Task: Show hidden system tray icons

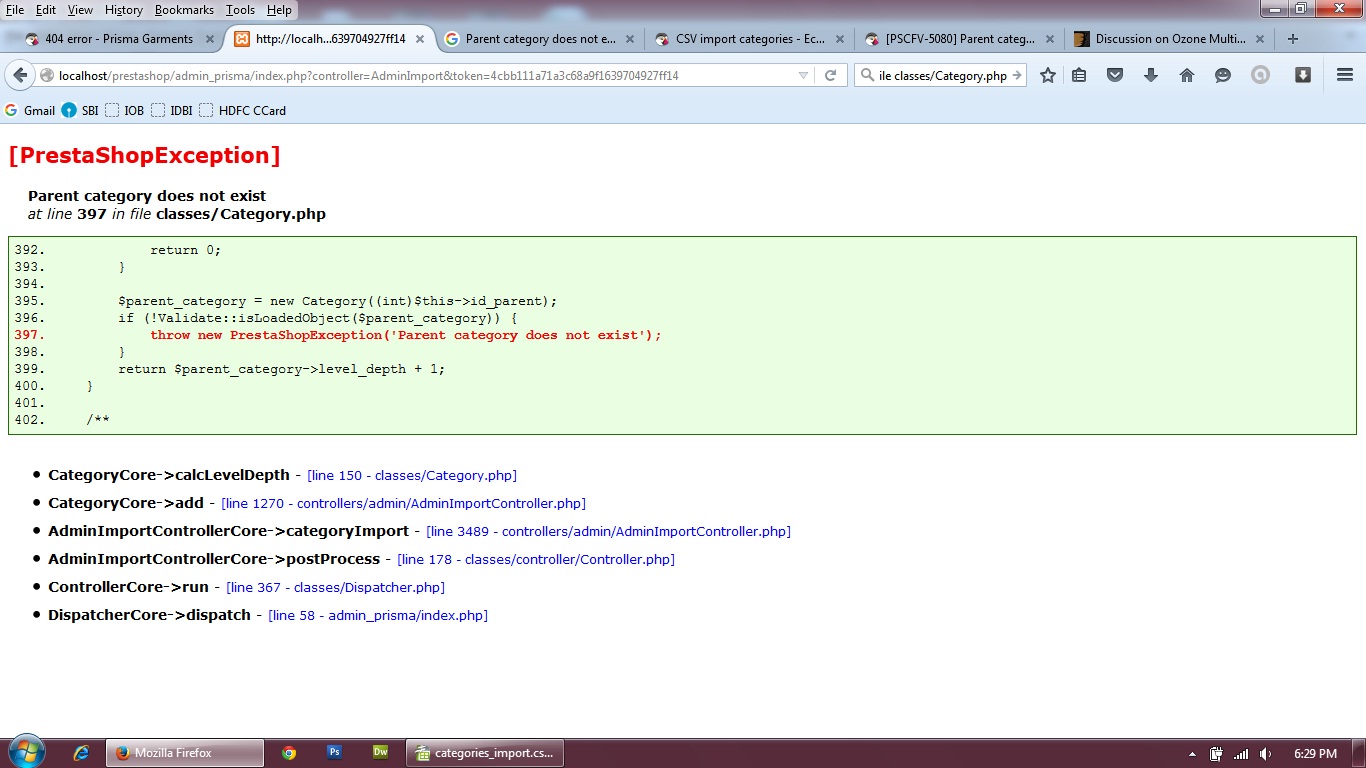Action: (x=1192, y=754)
